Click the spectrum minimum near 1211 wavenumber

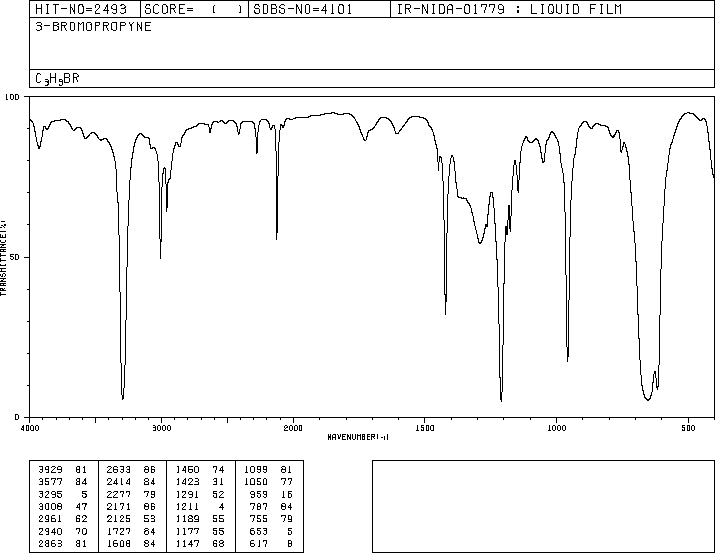[x=502, y=401]
